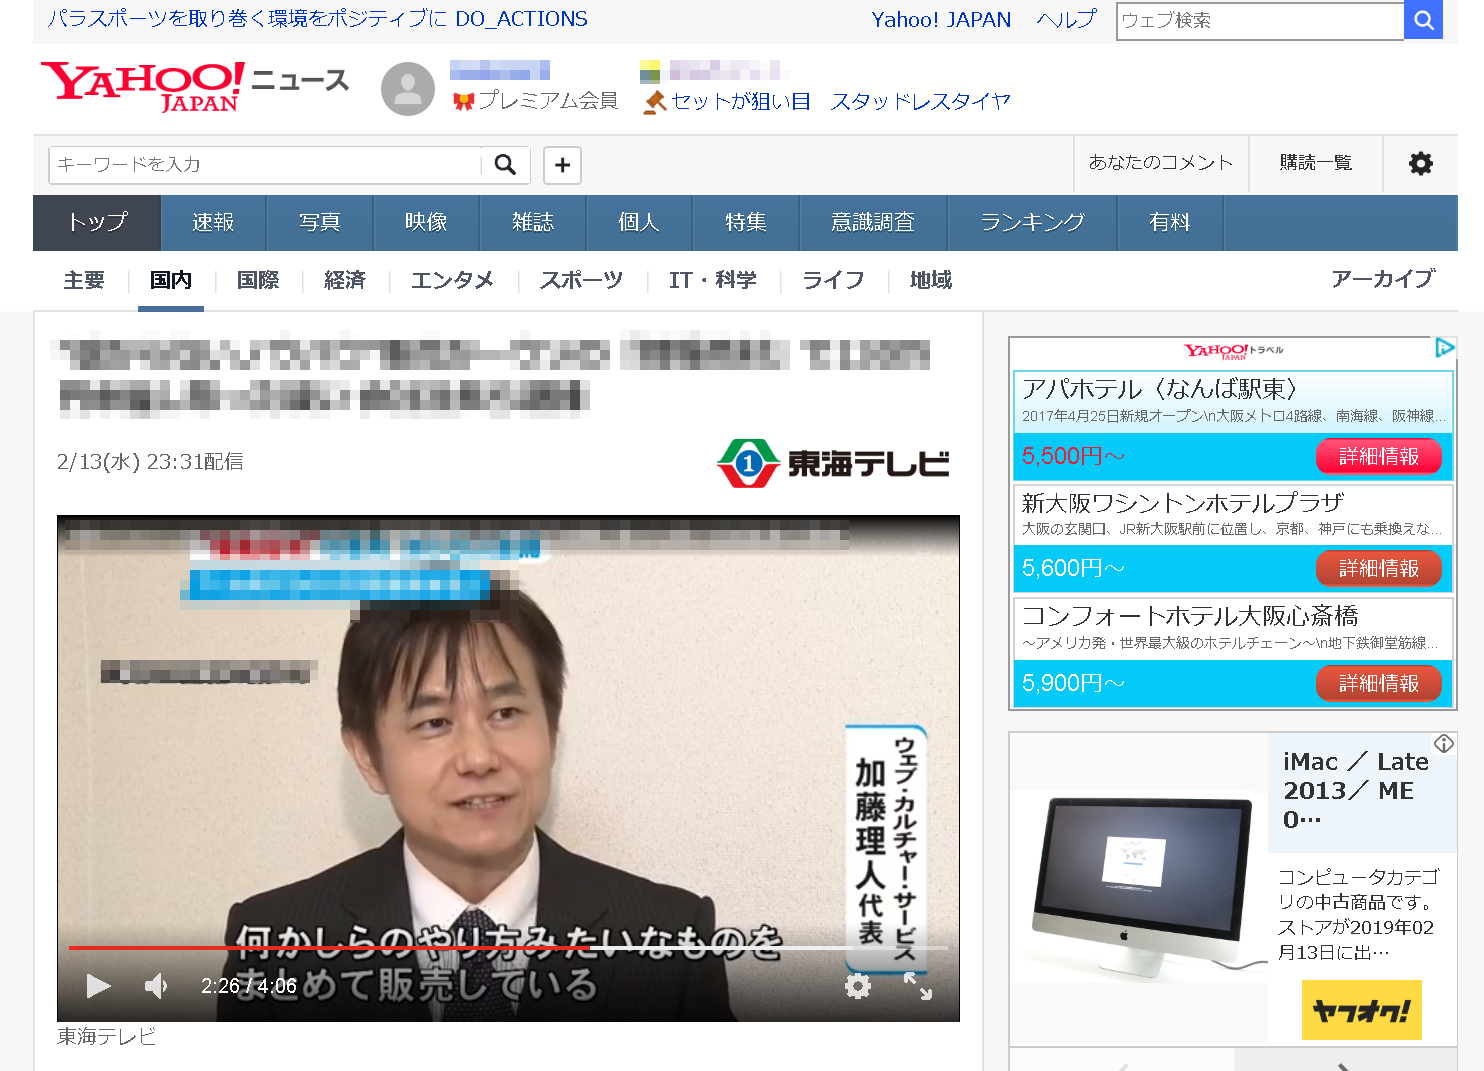1484x1071 pixels.
Task: Click the plus icon to add a keyword
Action: pos(561,165)
